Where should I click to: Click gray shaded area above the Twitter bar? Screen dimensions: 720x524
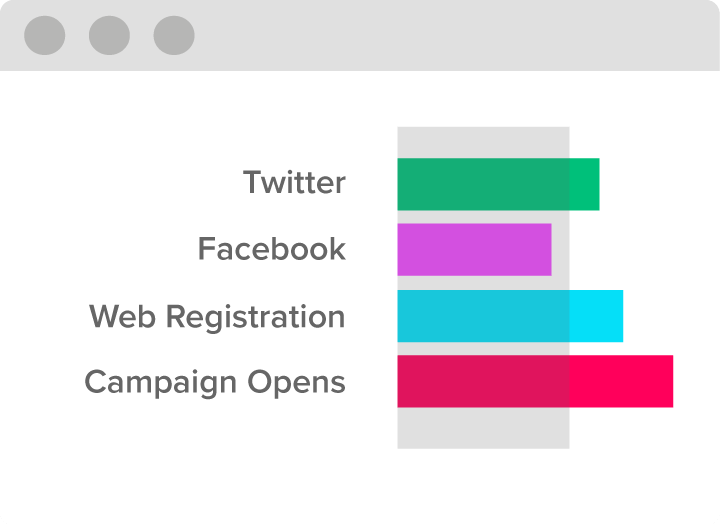point(484,143)
